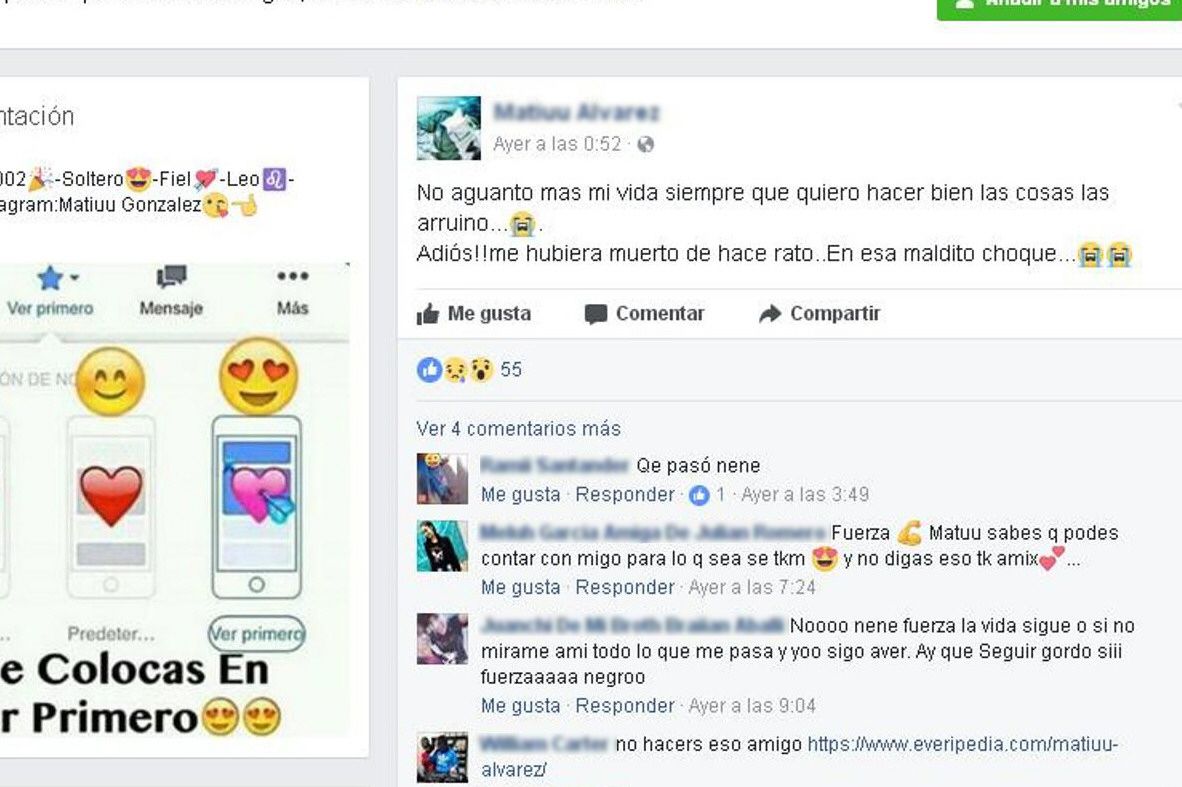Click the like icon on first comment
The image size is (1182, 787).
tap(699, 495)
